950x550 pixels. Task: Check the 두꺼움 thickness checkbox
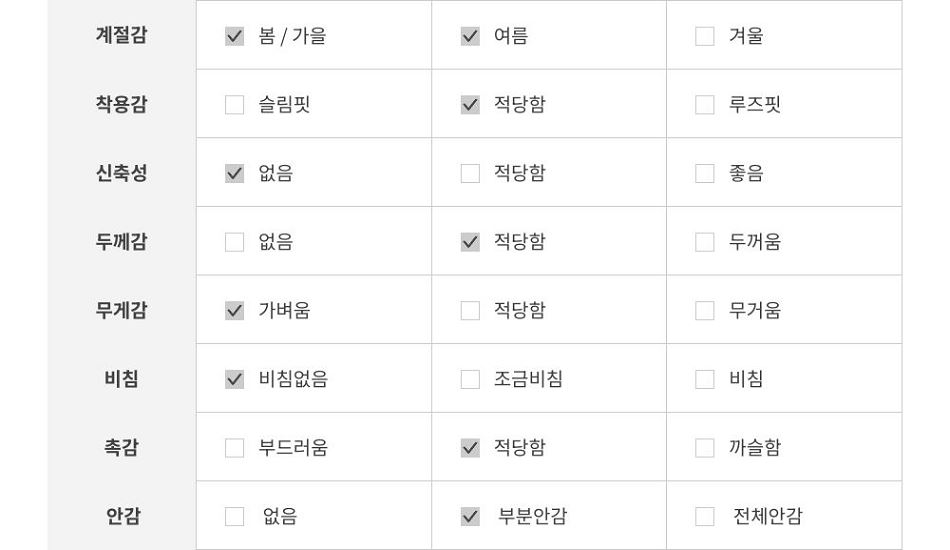pyautogui.click(x=705, y=242)
